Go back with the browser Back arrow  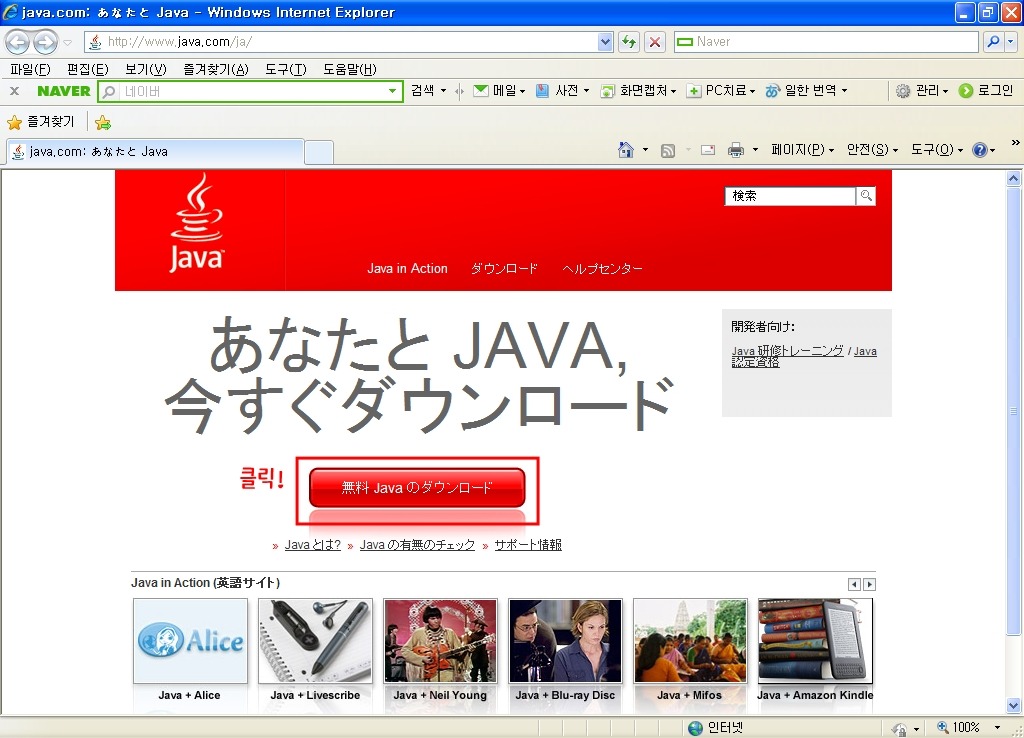pyautogui.click(x=18, y=42)
